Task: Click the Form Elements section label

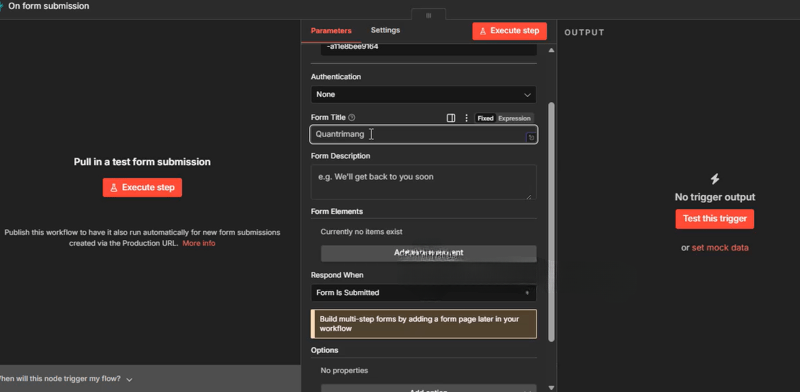Action: pyautogui.click(x=337, y=211)
